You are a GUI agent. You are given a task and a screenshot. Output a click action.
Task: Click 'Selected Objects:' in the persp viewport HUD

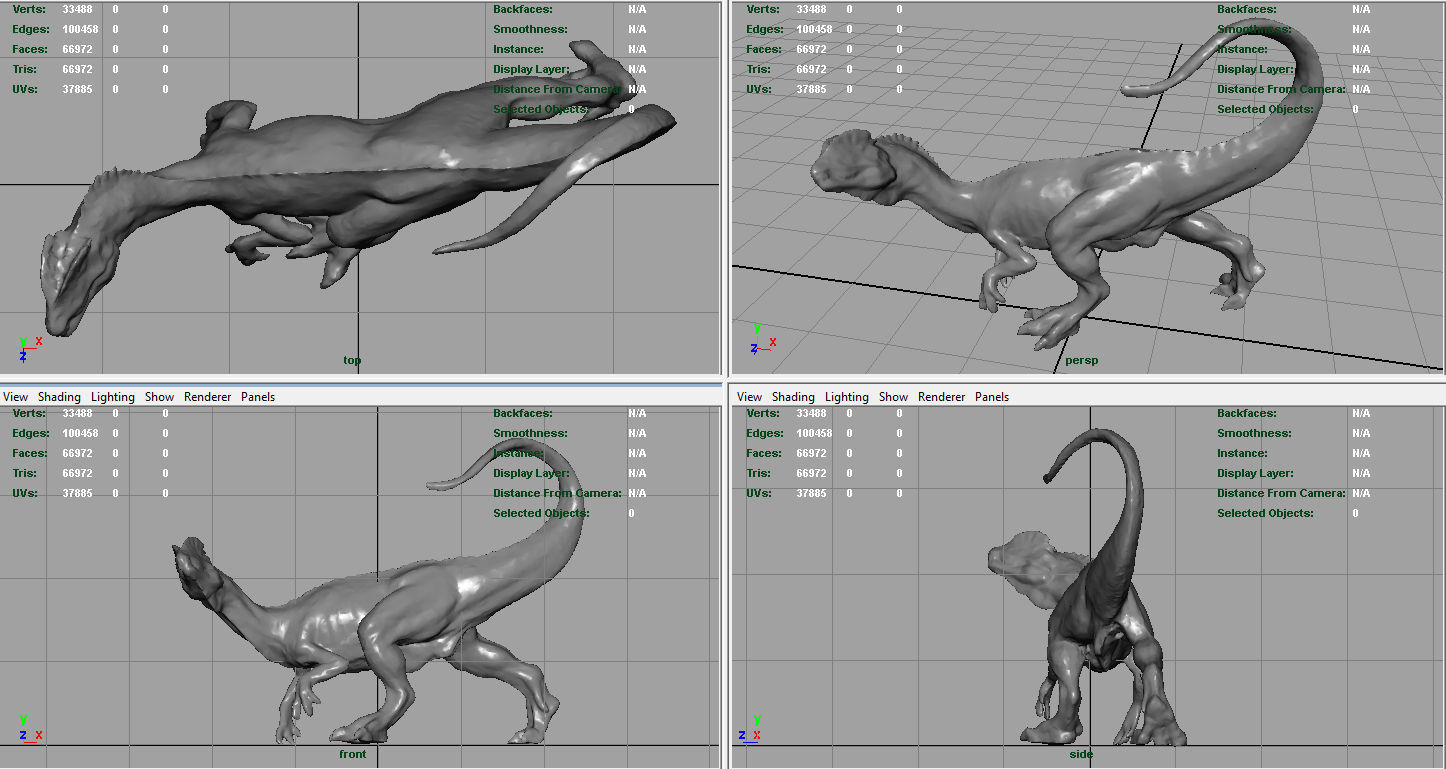coord(1265,109)
